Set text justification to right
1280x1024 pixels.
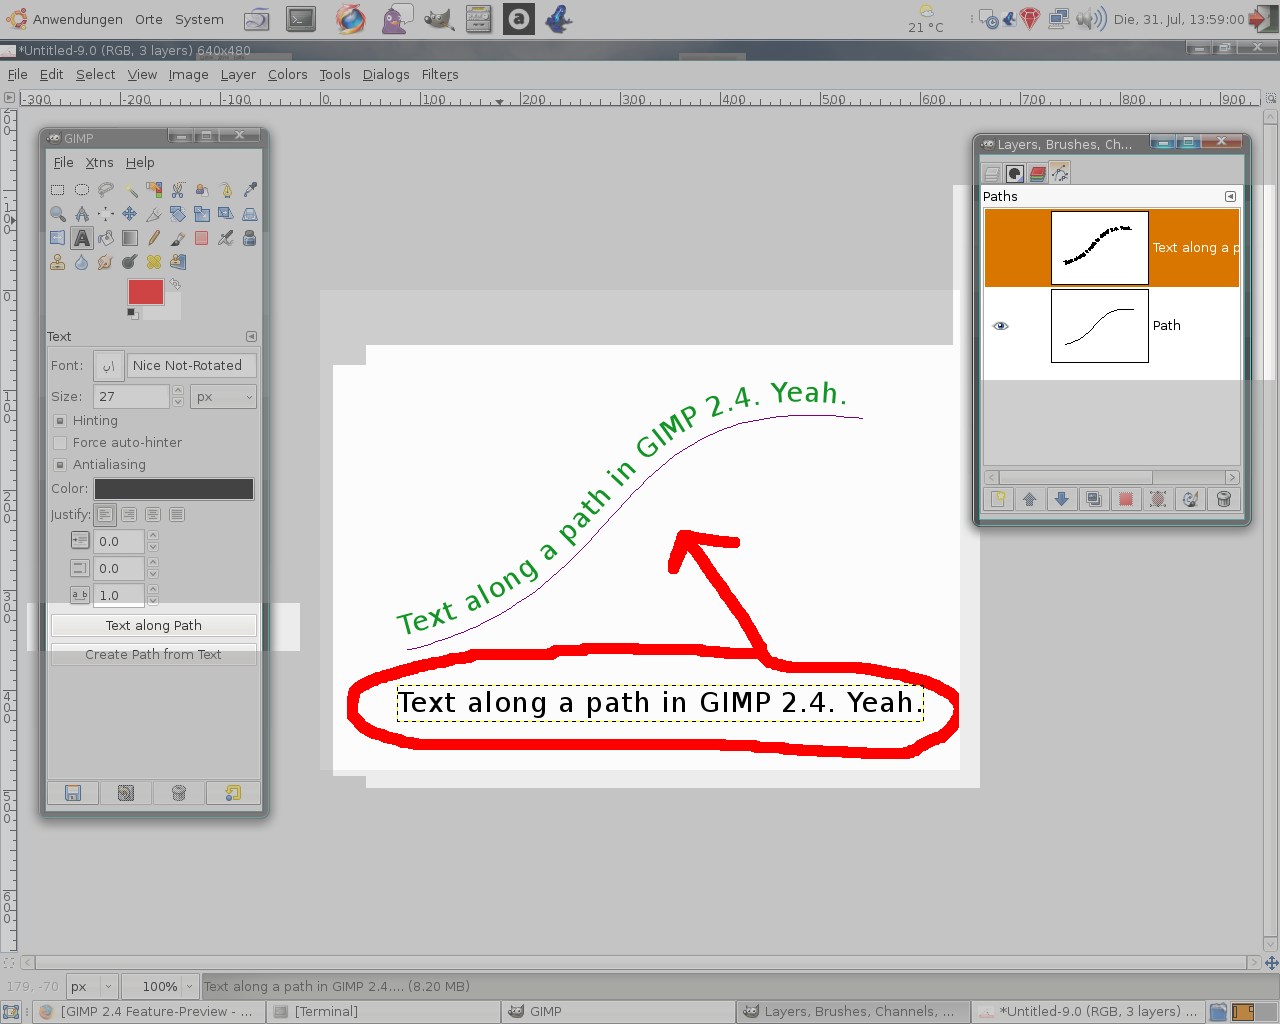click(129, 514)
